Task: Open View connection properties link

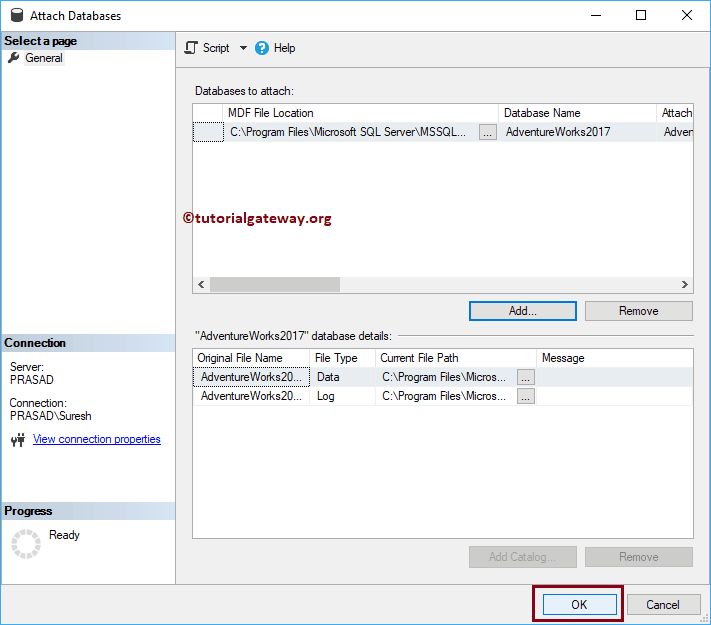Action: pyautogui.click(x=97, y=439)
